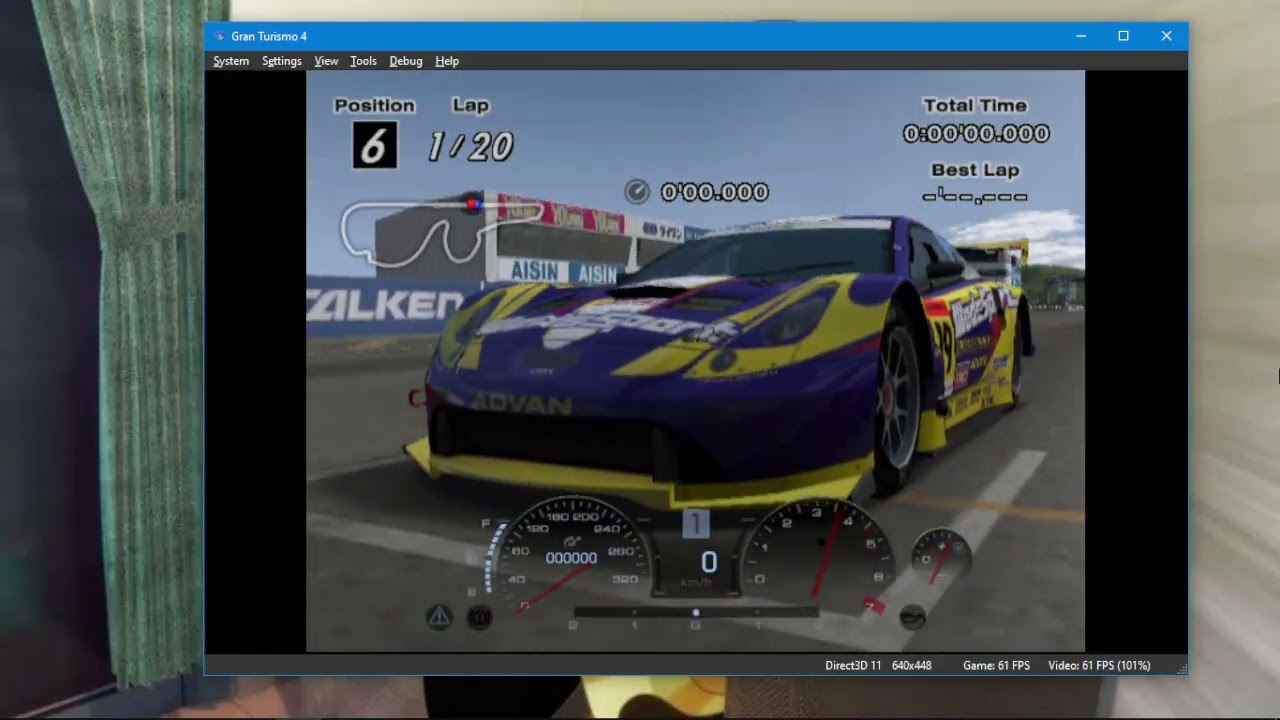Click the 640x448 resolution status text
The image size is (1280, 720).
tap(912, 665)
